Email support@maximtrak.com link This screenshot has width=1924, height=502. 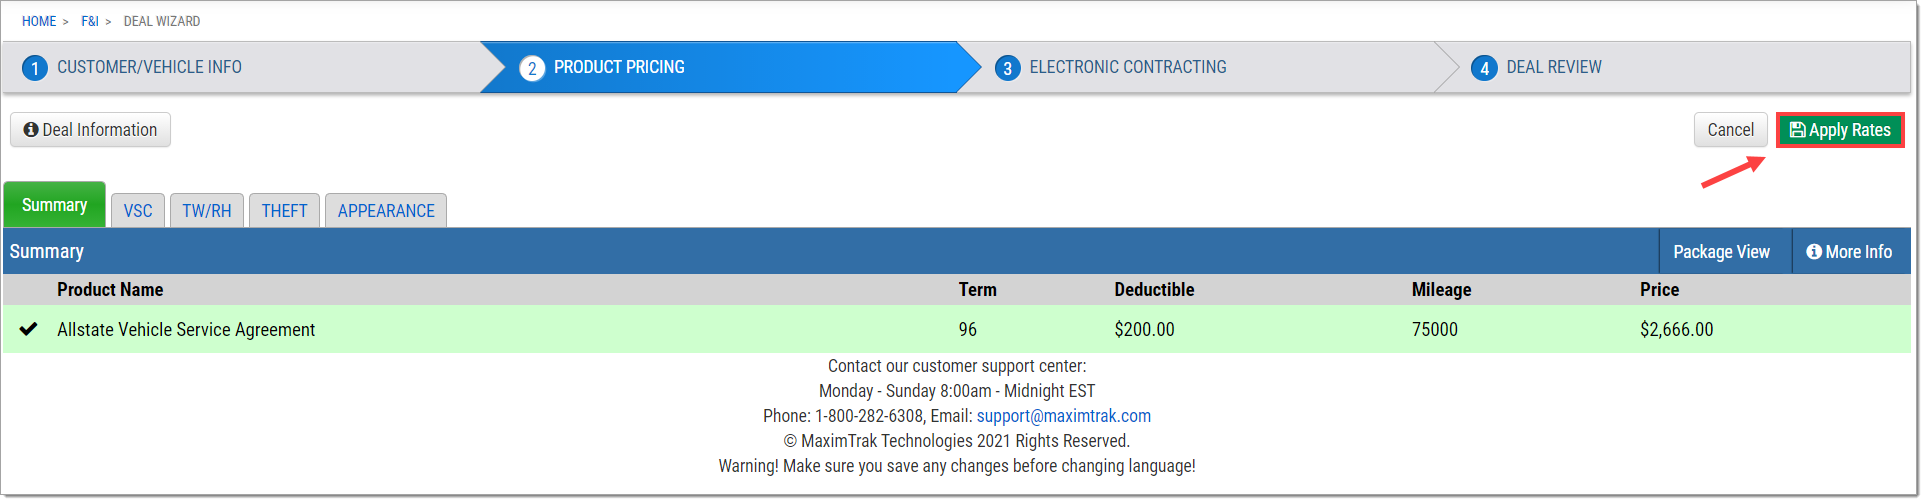[x=1064, y=416]
